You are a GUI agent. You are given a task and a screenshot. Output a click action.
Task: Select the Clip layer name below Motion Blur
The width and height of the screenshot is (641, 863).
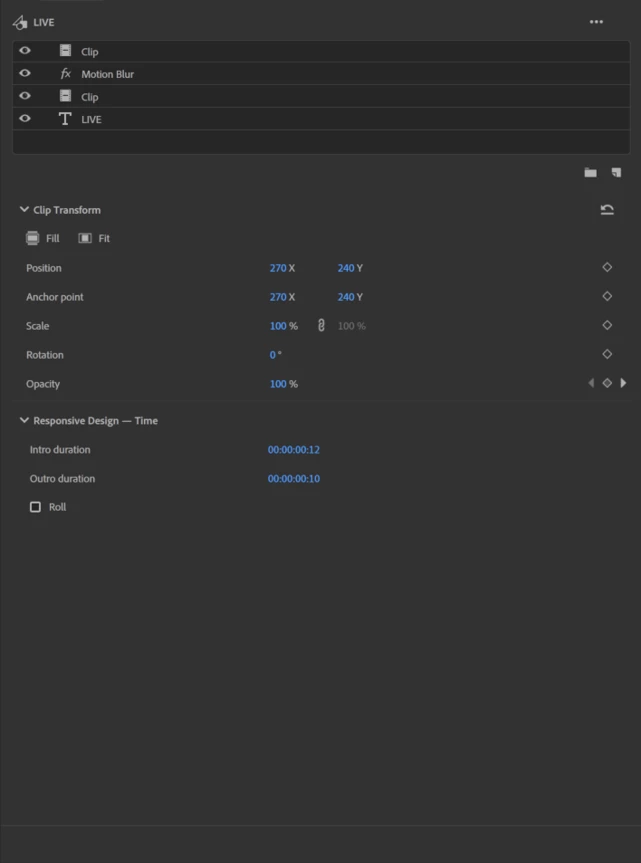[90, 97]
